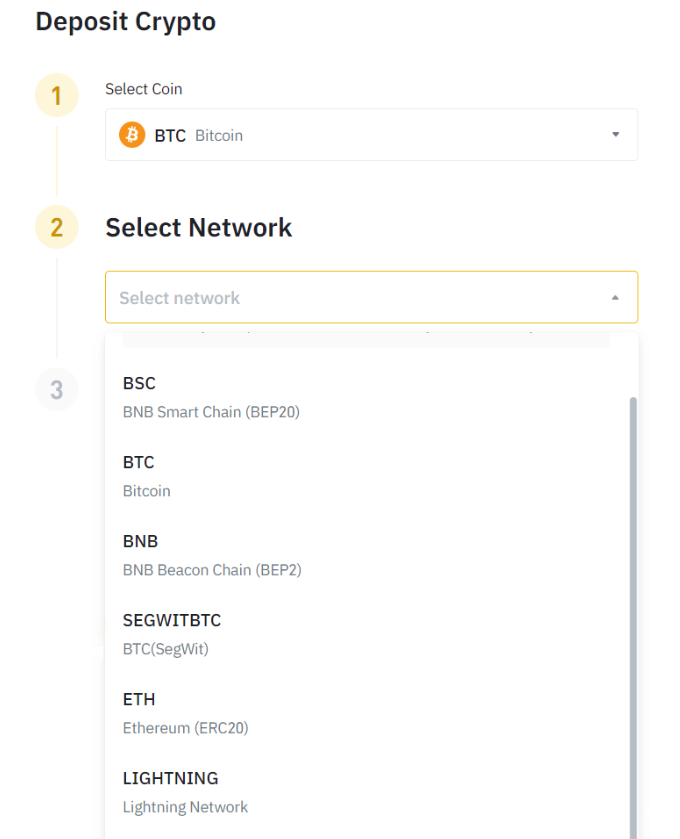Choose the BSC network option

(x=139, y=383)
